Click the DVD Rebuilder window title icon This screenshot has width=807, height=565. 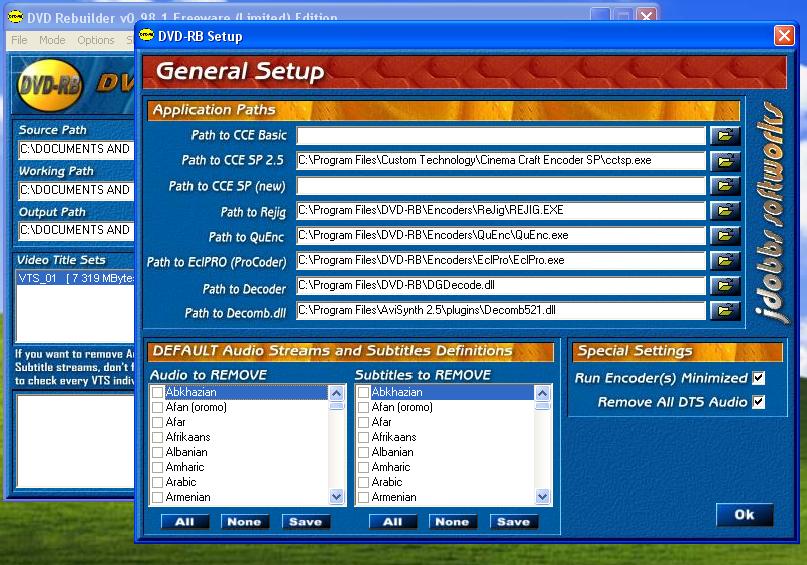point(15,17)
